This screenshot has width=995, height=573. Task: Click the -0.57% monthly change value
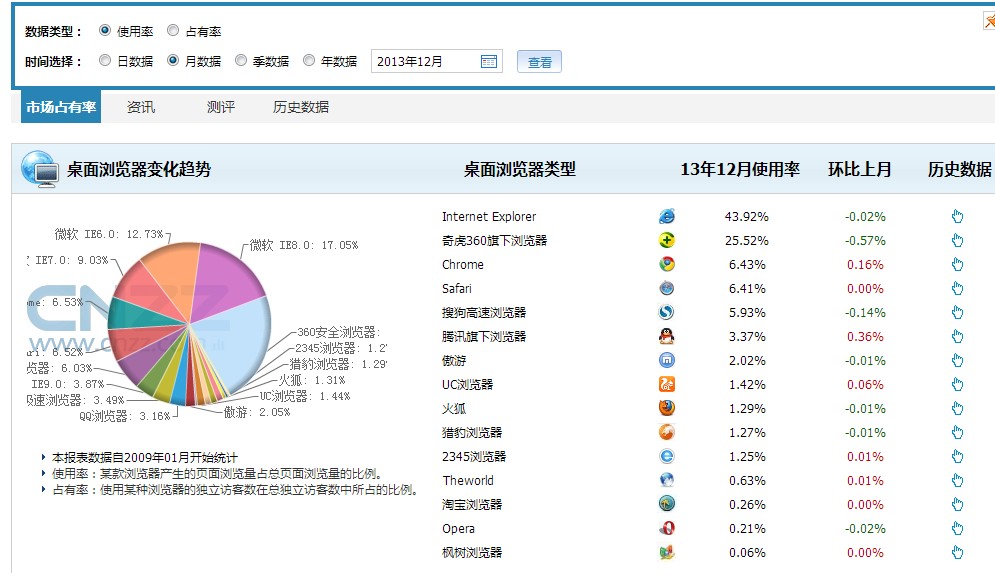pyautogui.click(x=865, y=240)
